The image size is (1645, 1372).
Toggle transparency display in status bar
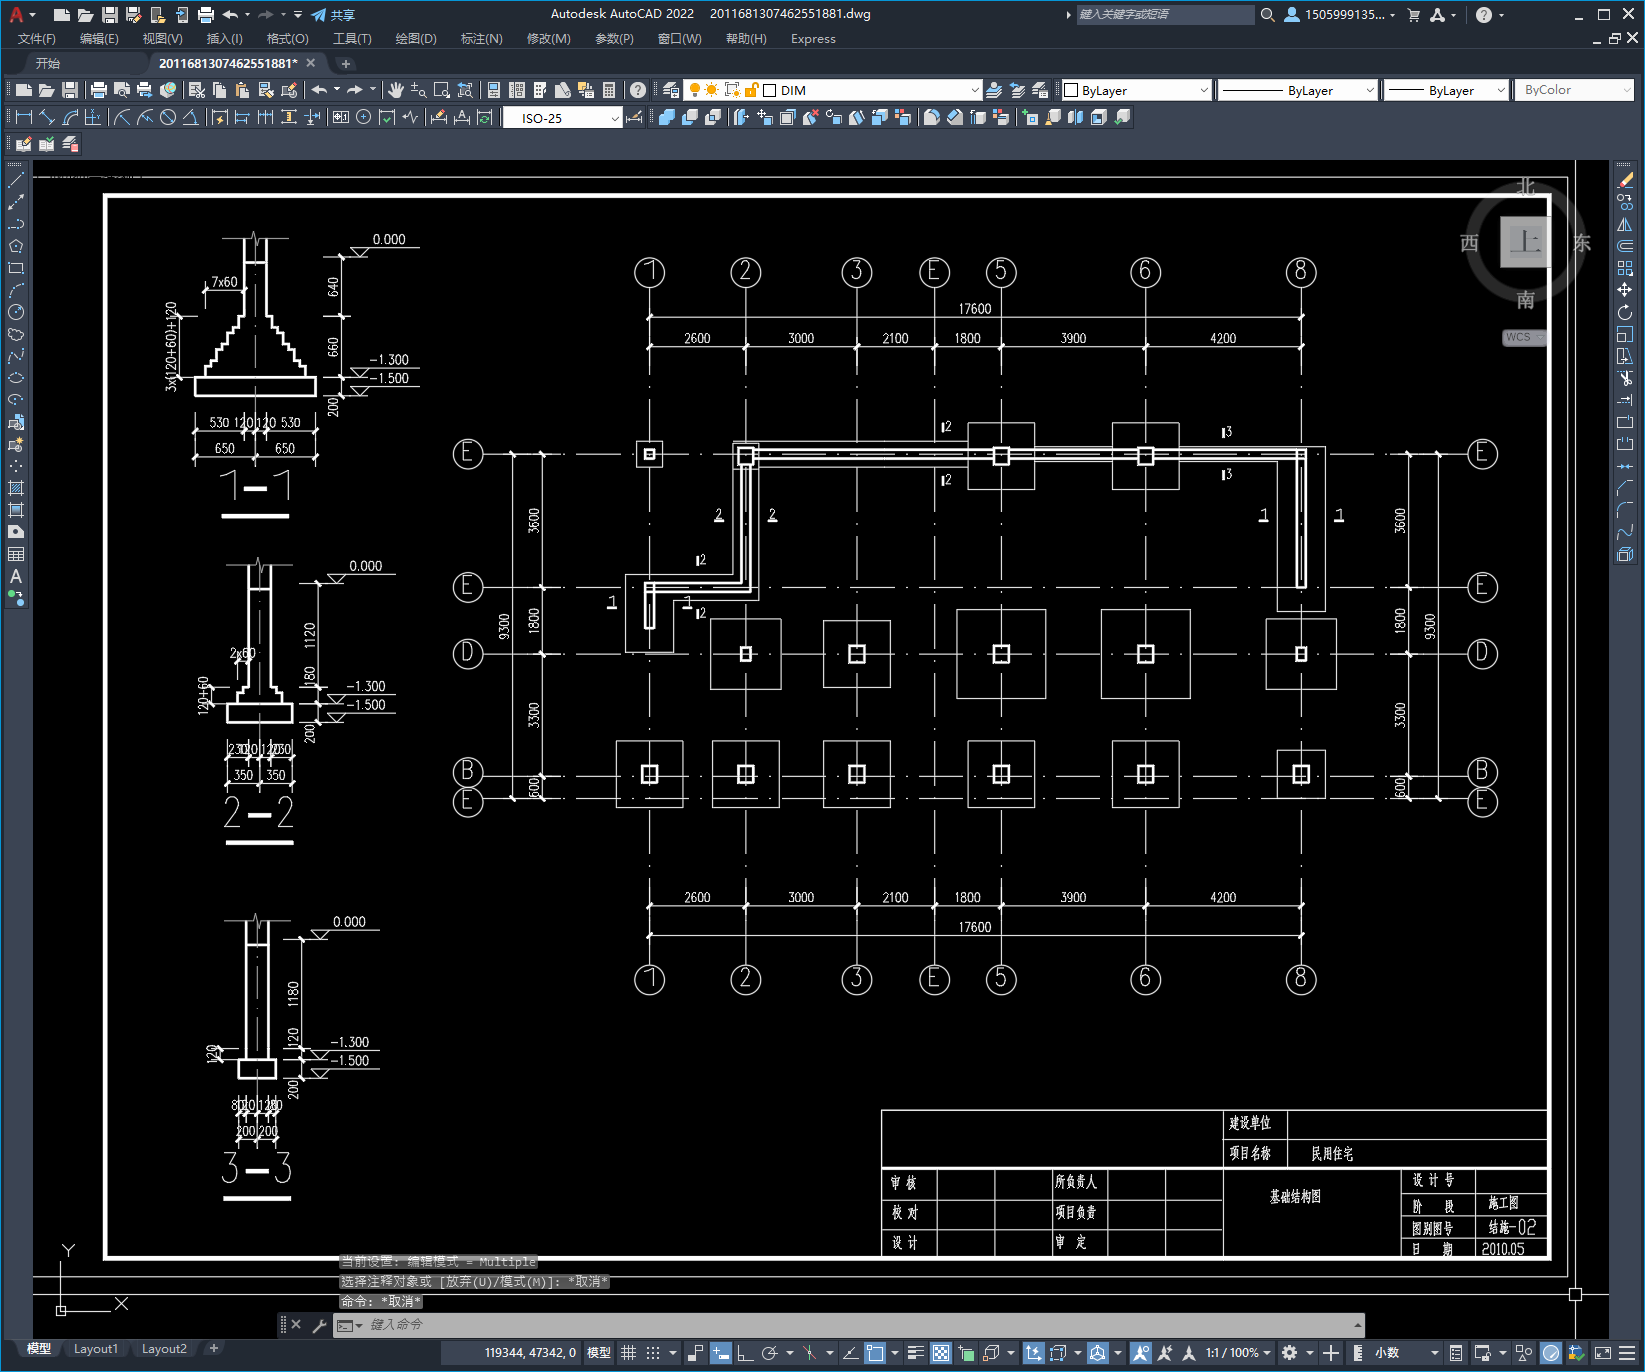point(941,1353)
